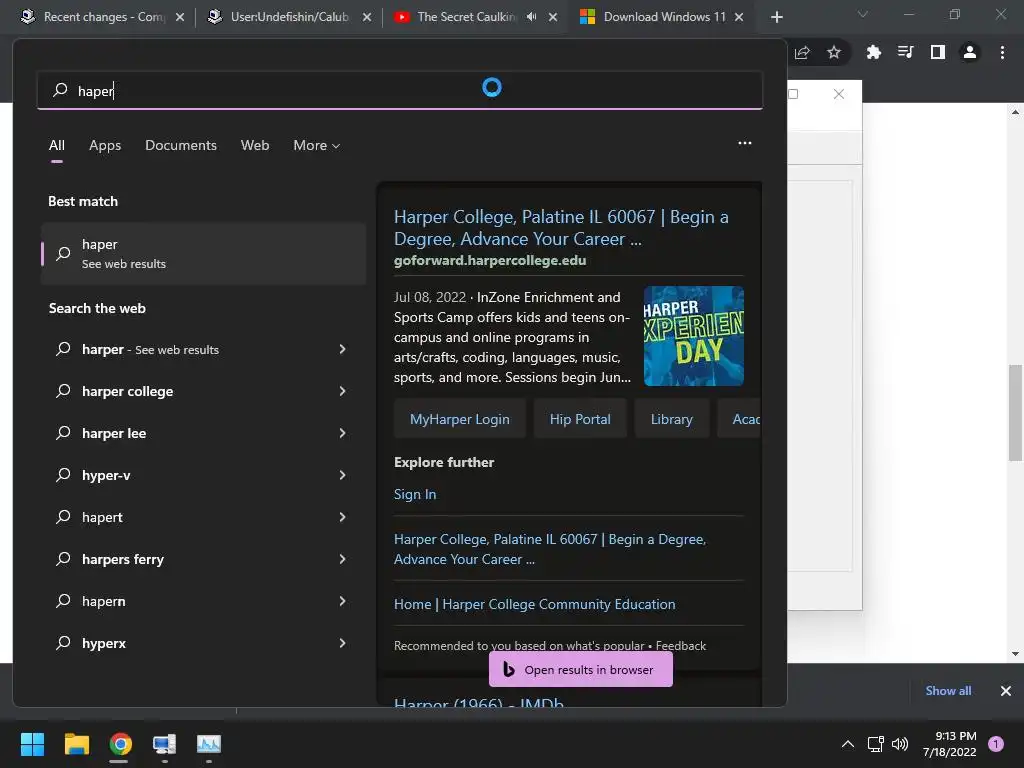Open Chrome media controls icon

pos(906,52)
